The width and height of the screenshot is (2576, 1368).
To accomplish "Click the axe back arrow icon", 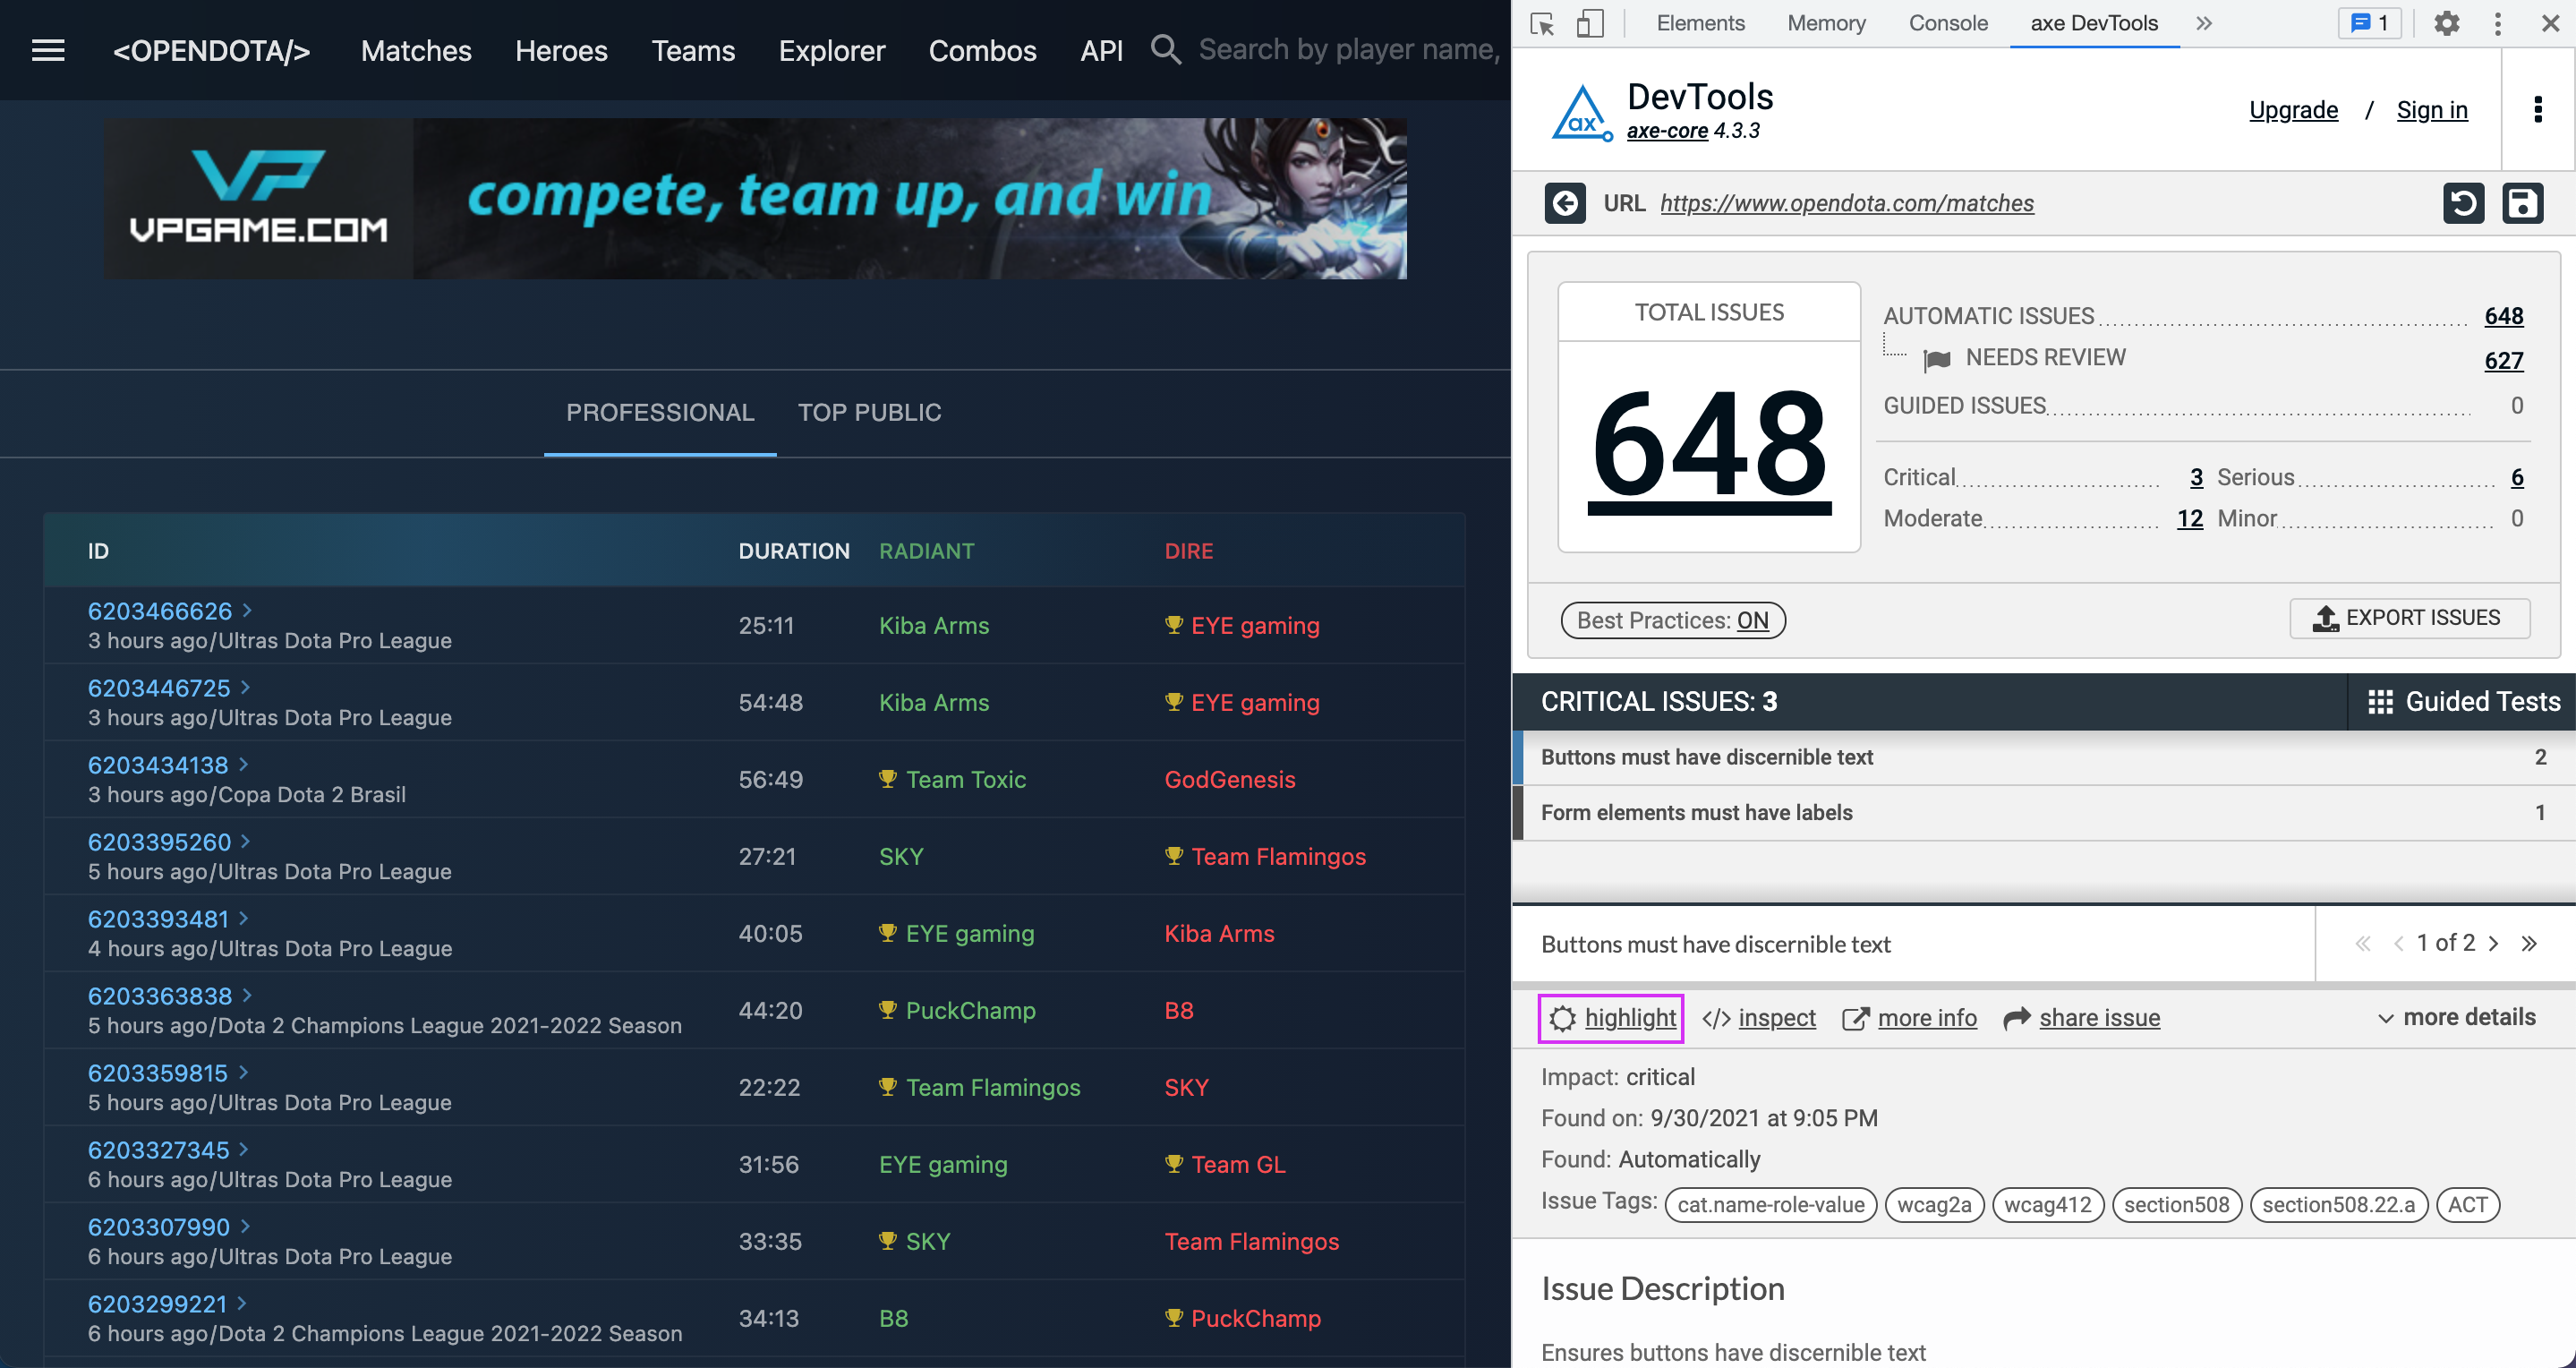I will point(1565,203).
